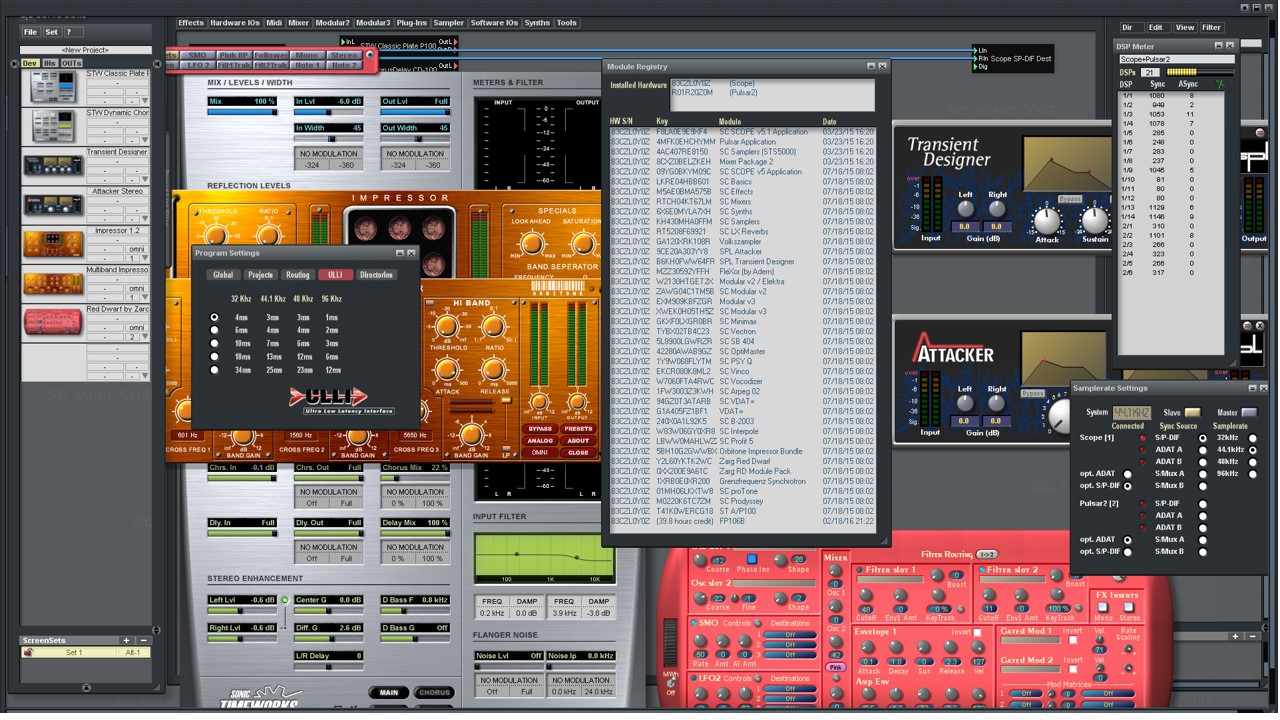The image size is (1280, 720).
Task: Open Attacker Stereo slot dropdown arrow
Action: (x=145, y=219)
